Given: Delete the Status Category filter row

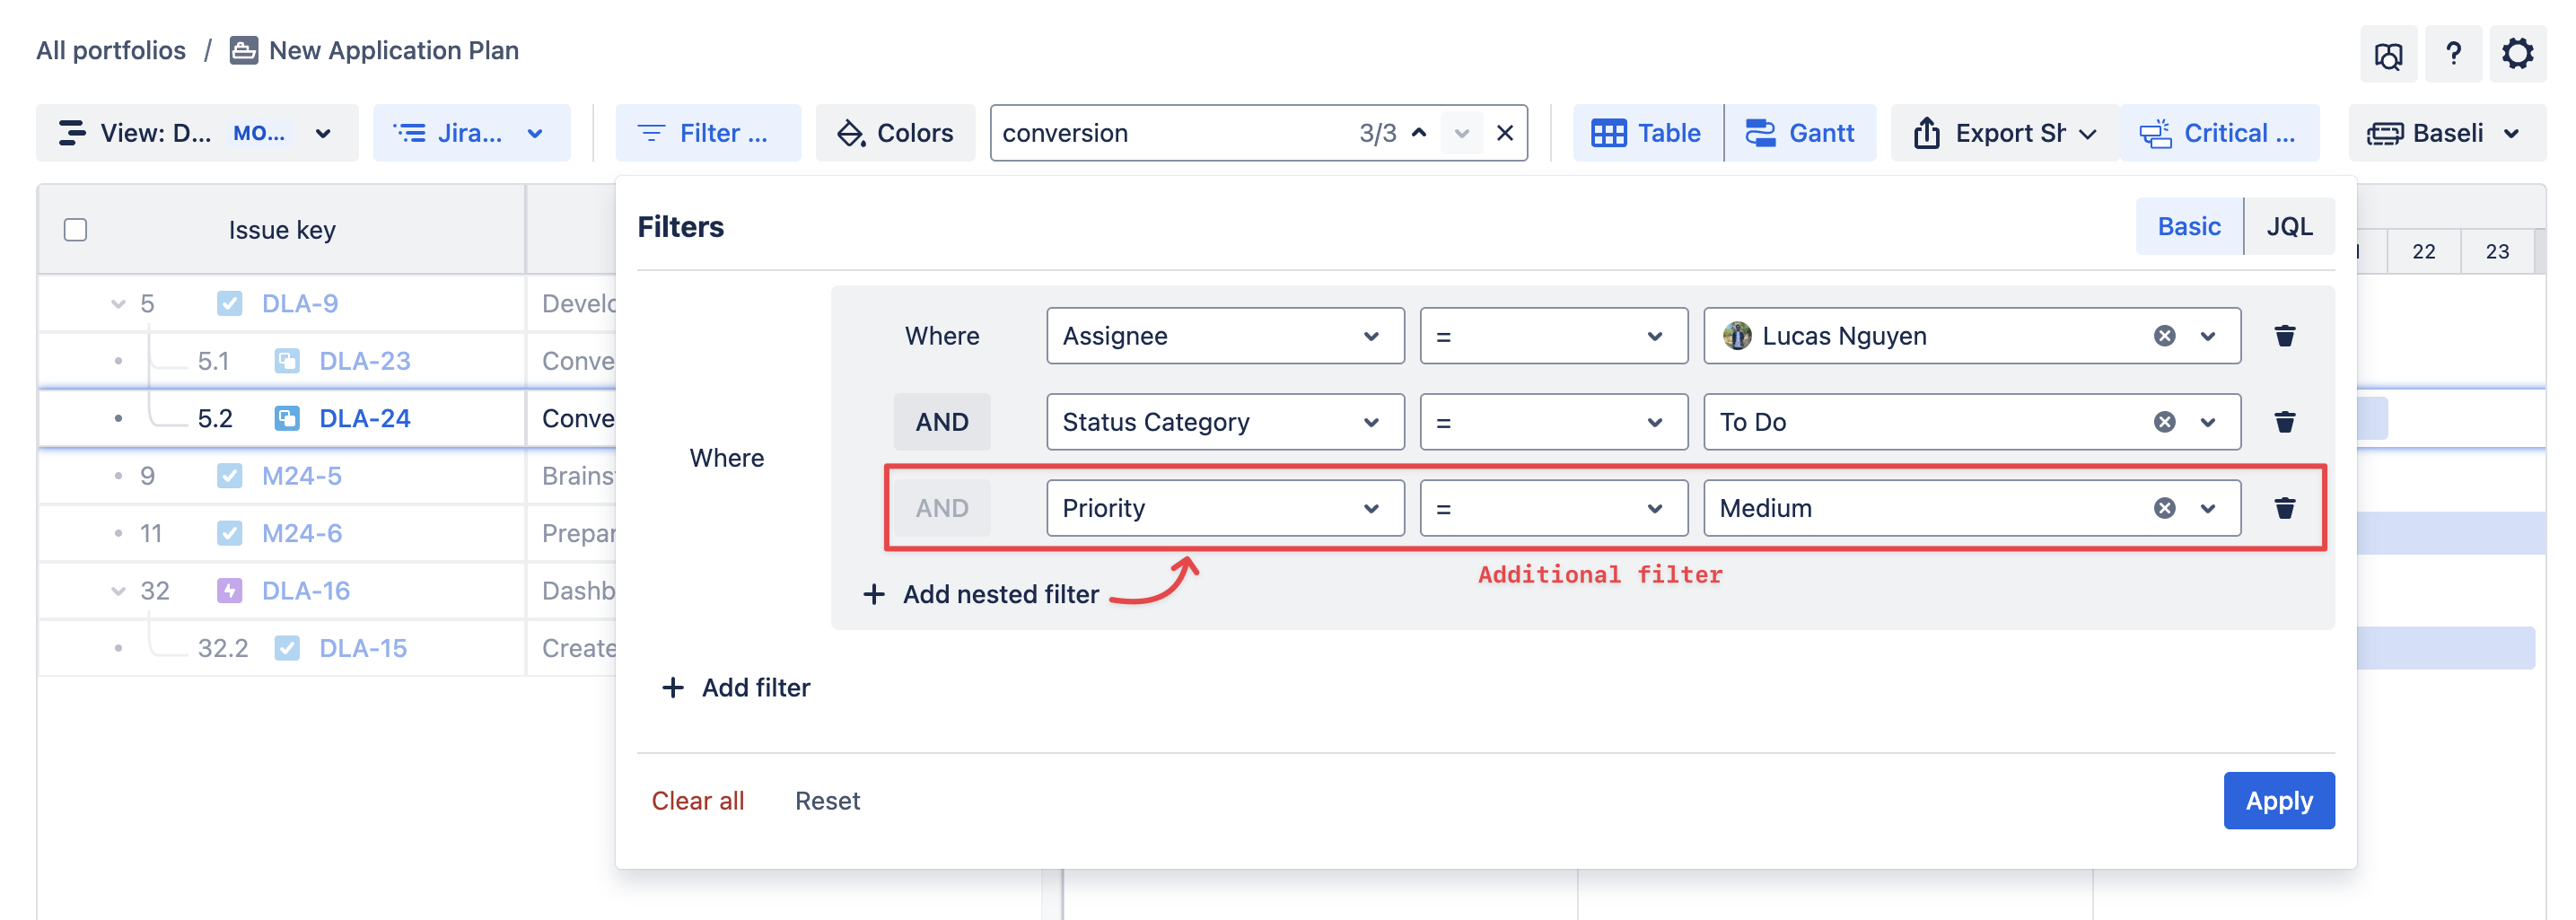Looking at the screenshot, I should (x=2284, y=422).
